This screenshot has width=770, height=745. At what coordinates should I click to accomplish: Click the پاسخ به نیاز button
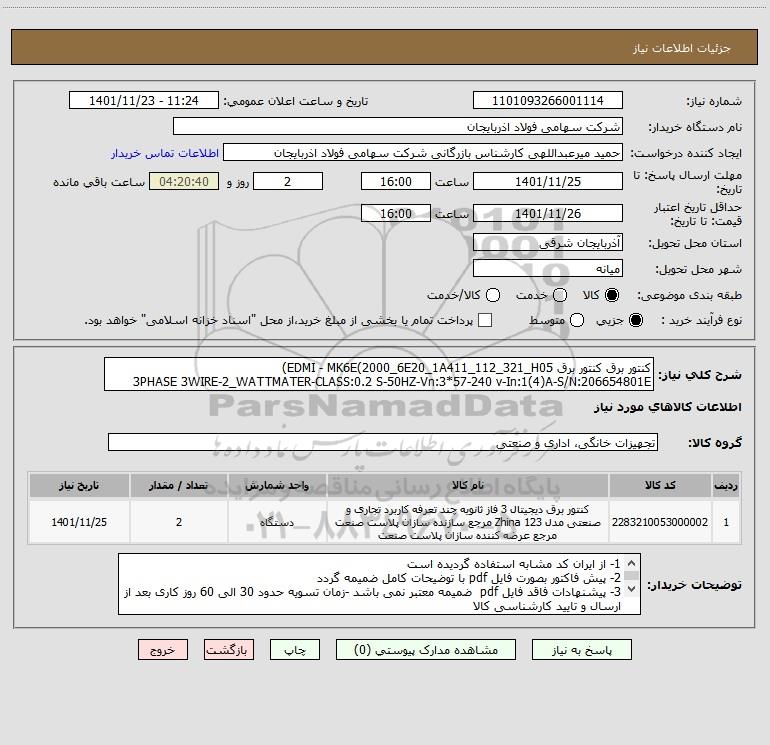581,650
